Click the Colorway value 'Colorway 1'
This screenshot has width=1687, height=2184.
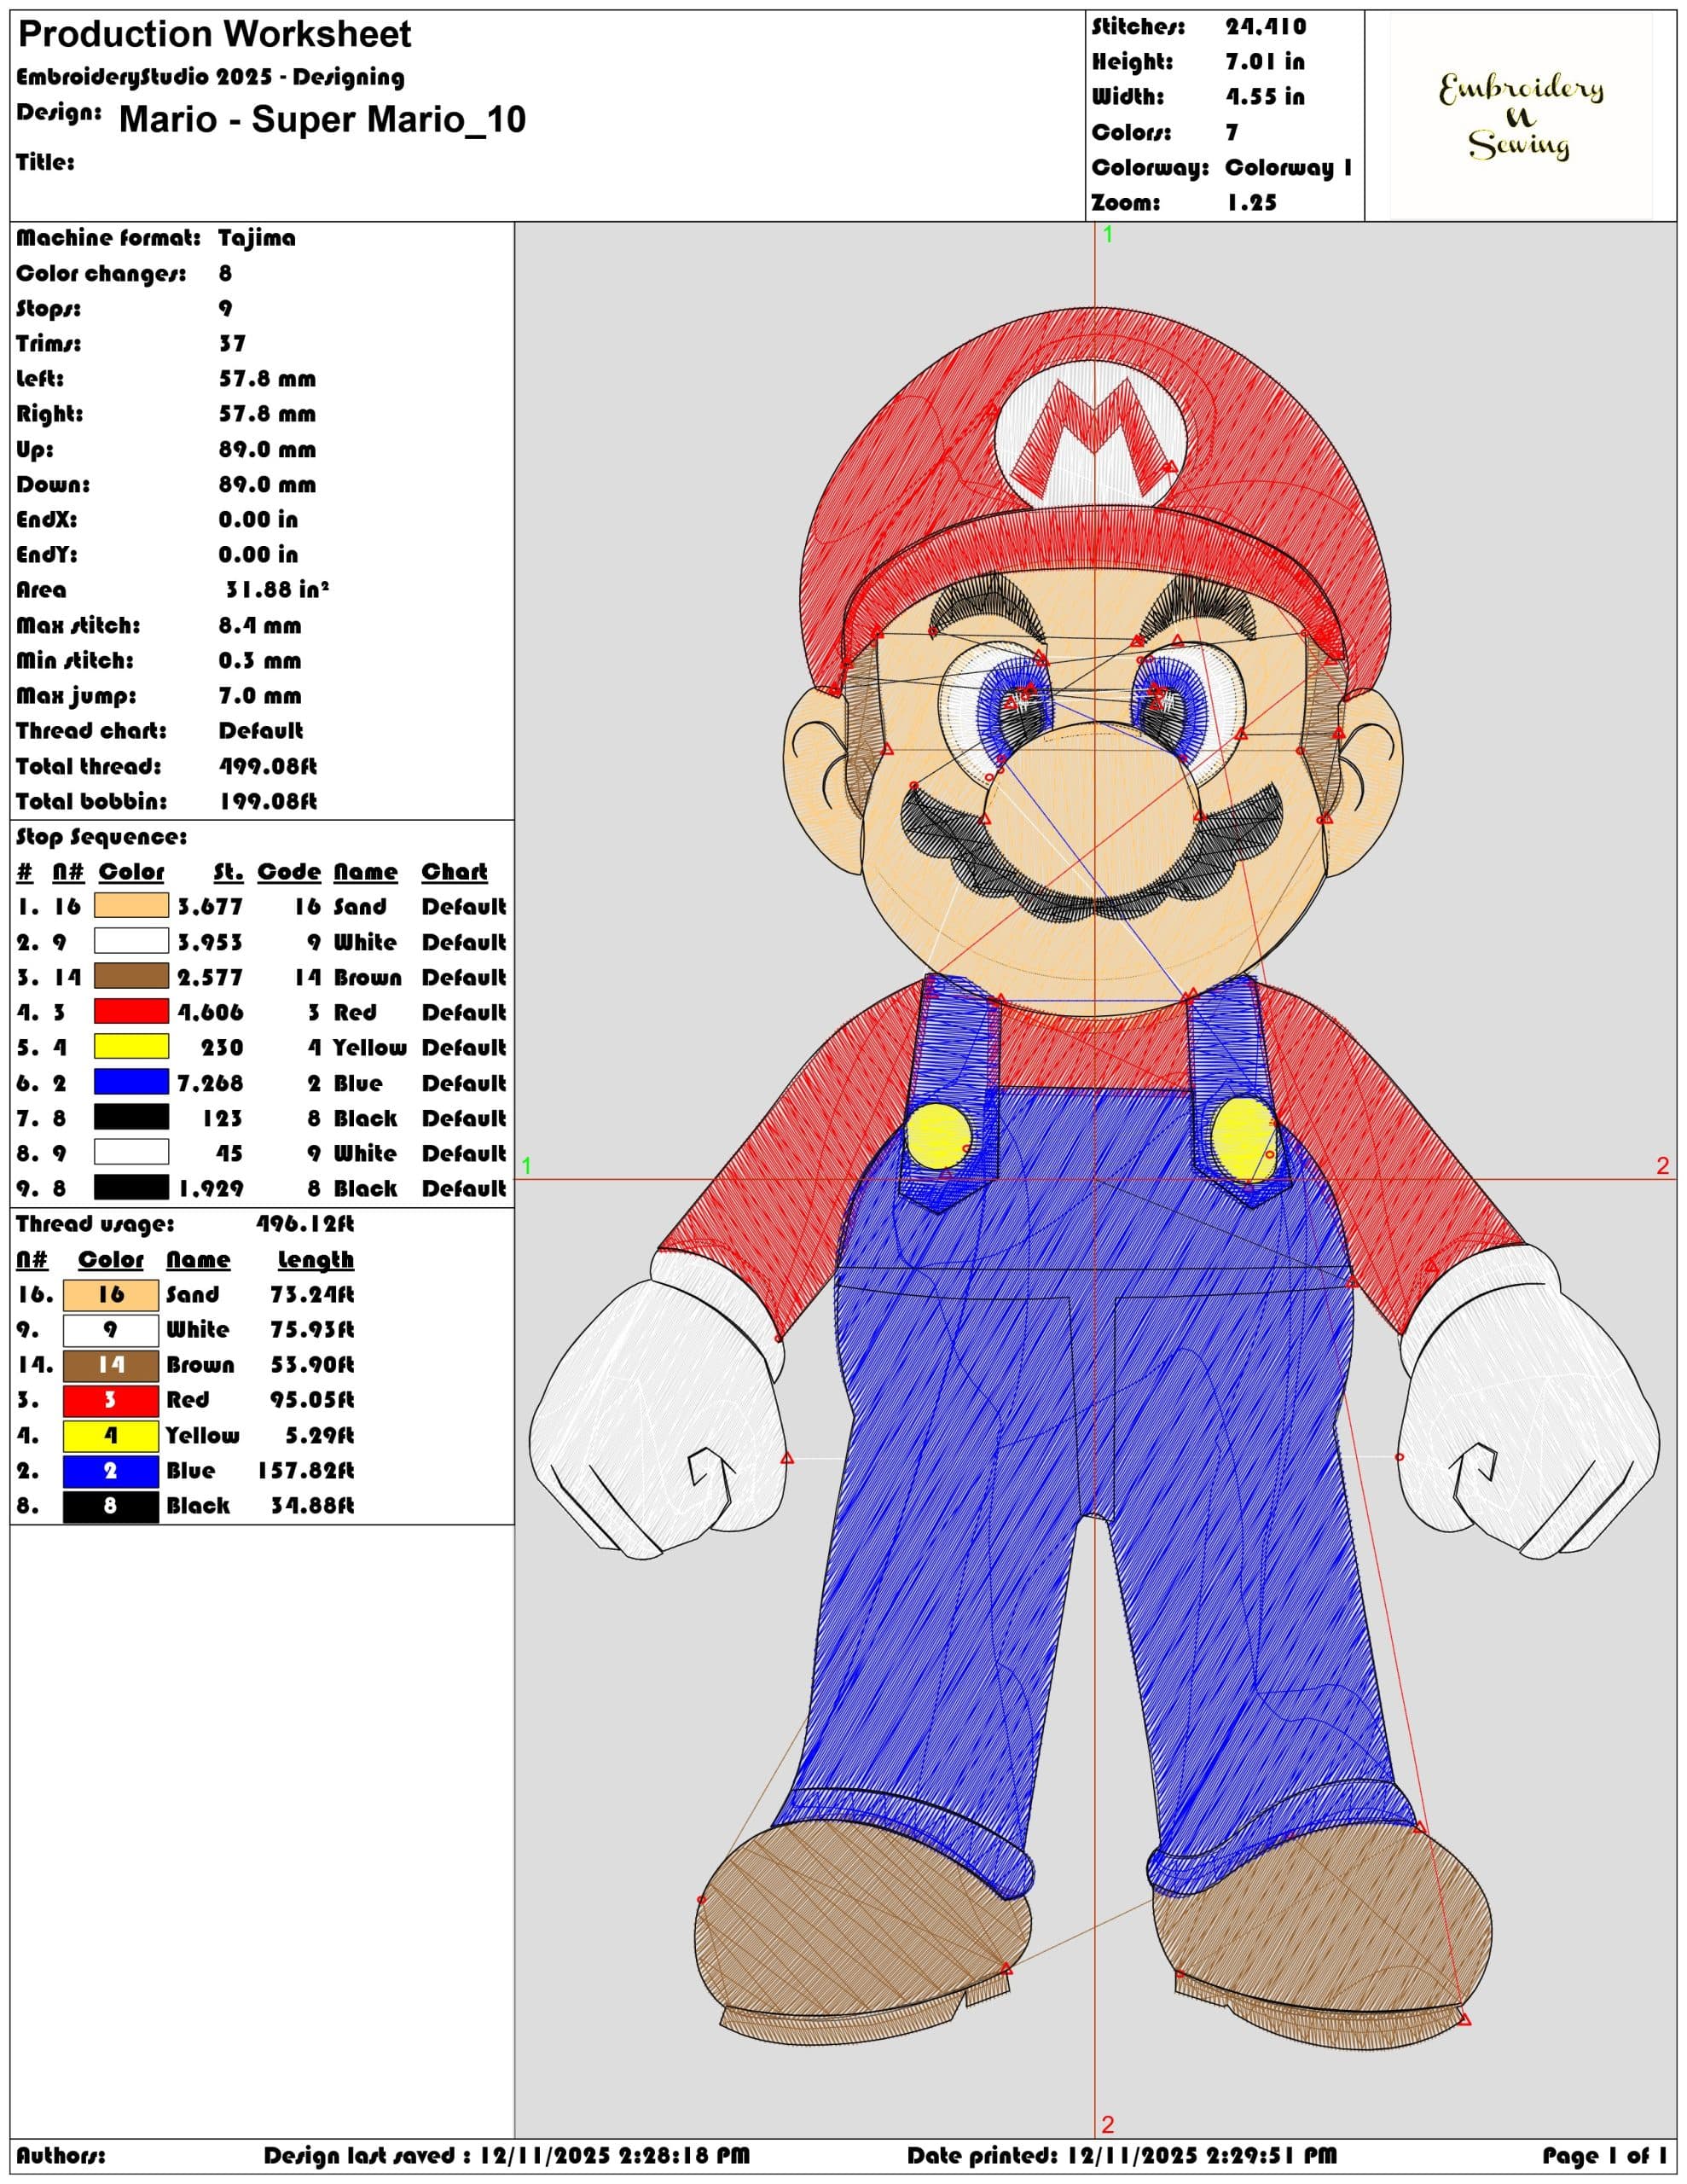pyautogui.click(x=1288, y=167)
